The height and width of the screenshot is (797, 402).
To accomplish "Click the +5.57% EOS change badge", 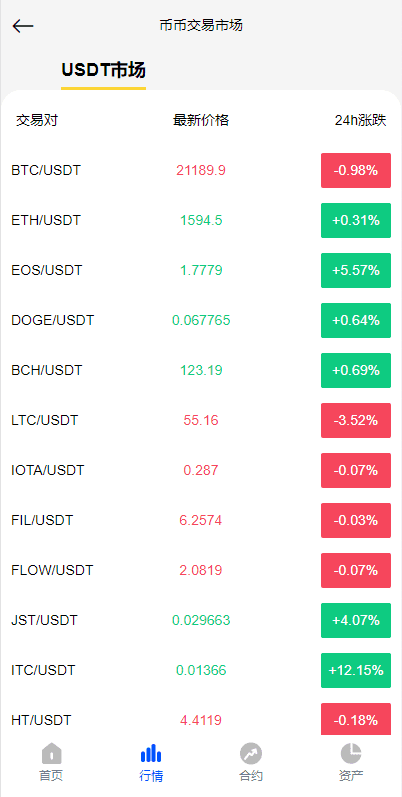I will [x=356, y=270].
